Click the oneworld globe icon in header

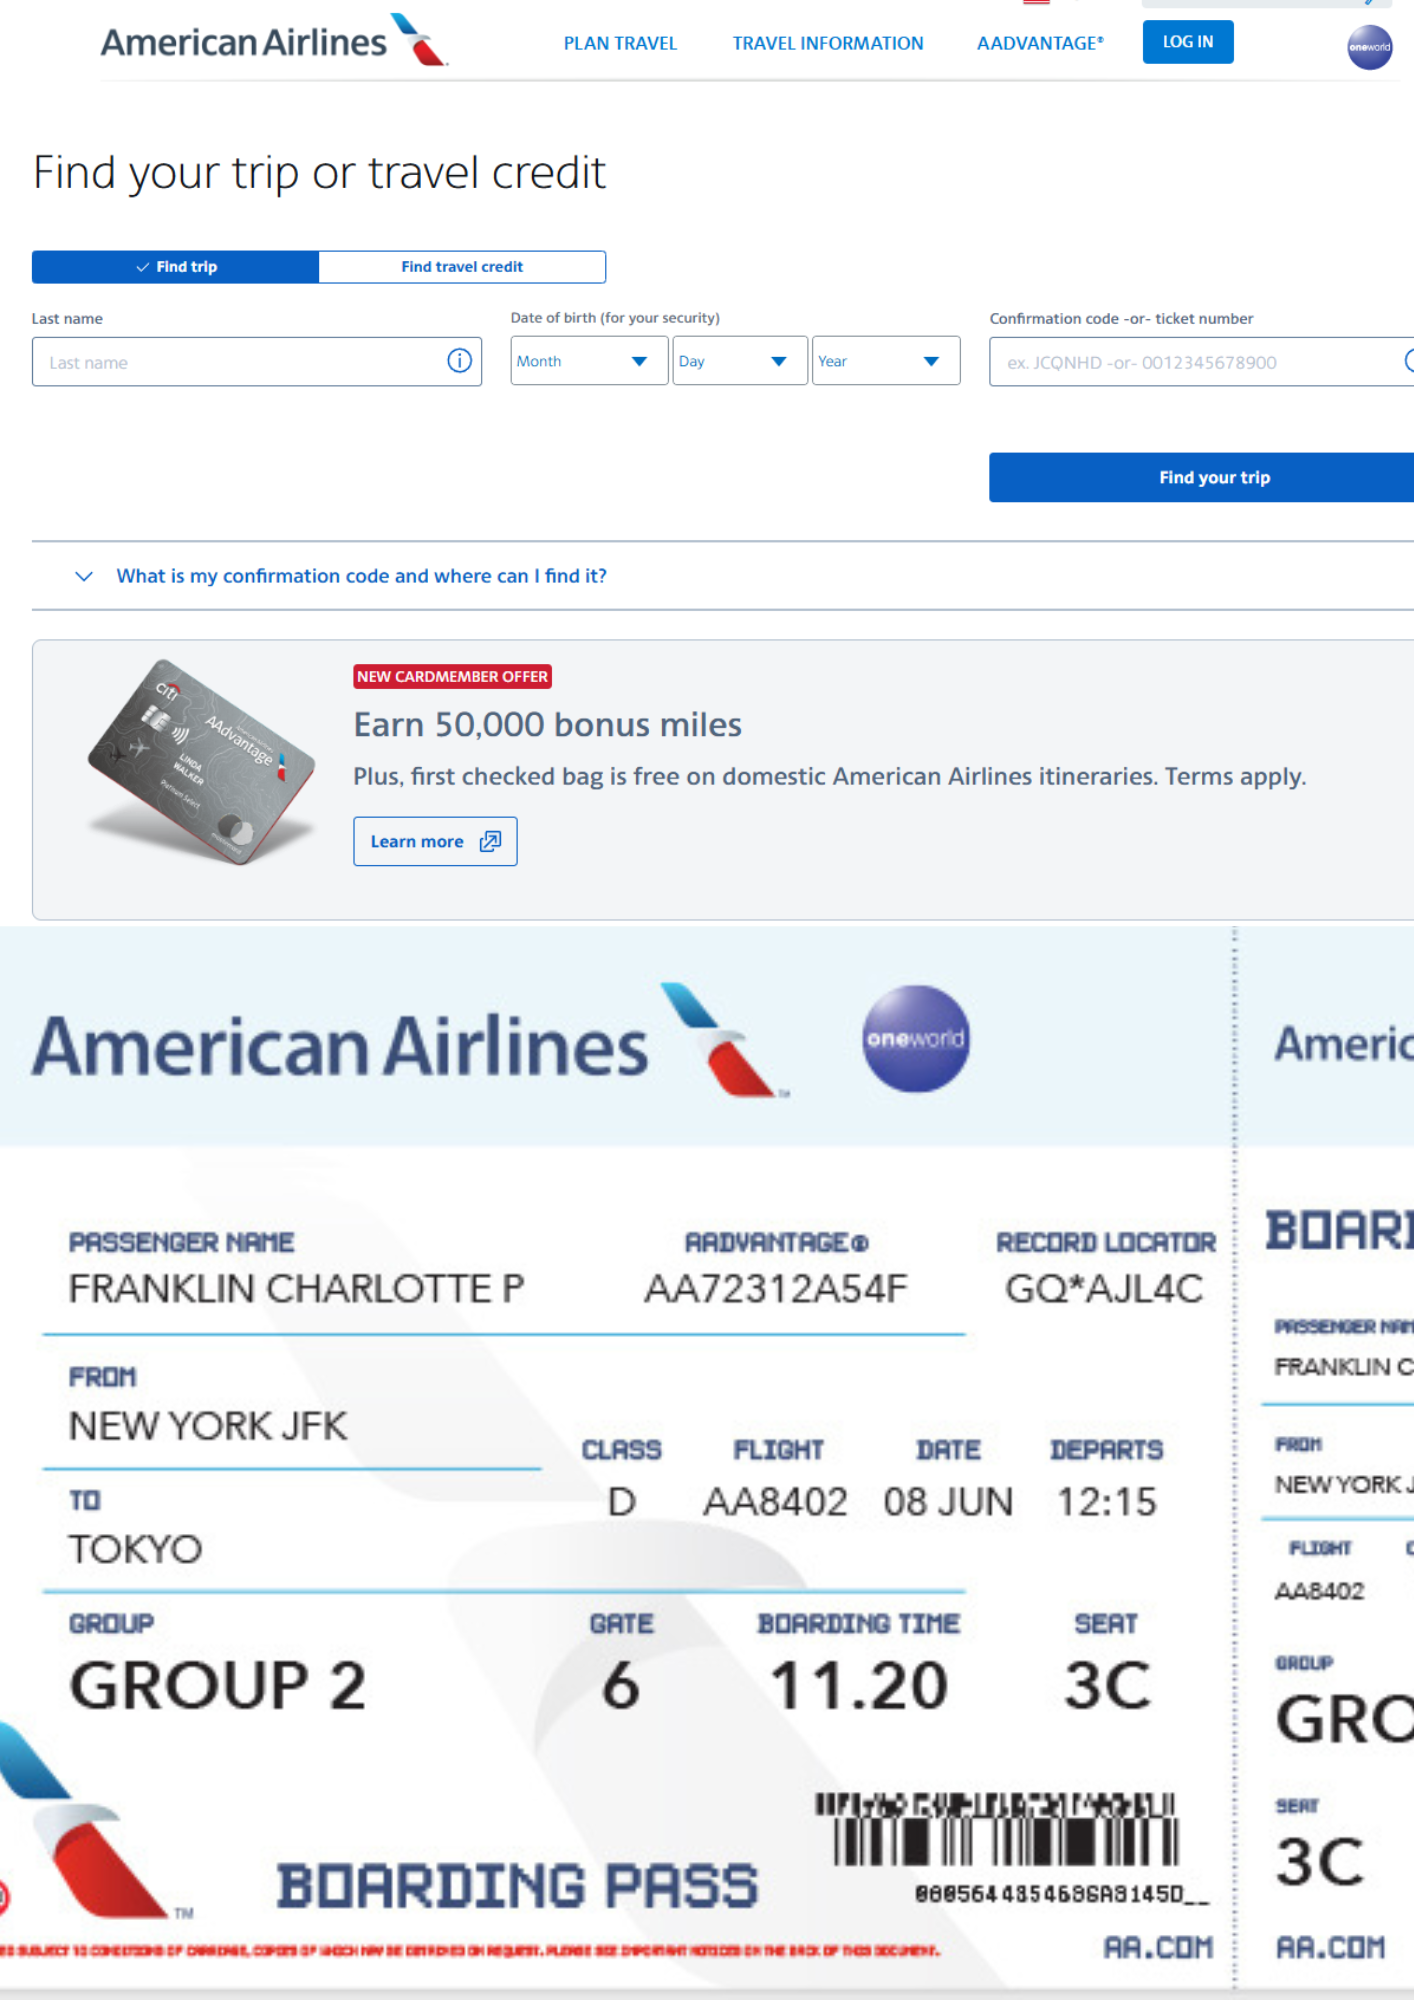coord(1369,47)
